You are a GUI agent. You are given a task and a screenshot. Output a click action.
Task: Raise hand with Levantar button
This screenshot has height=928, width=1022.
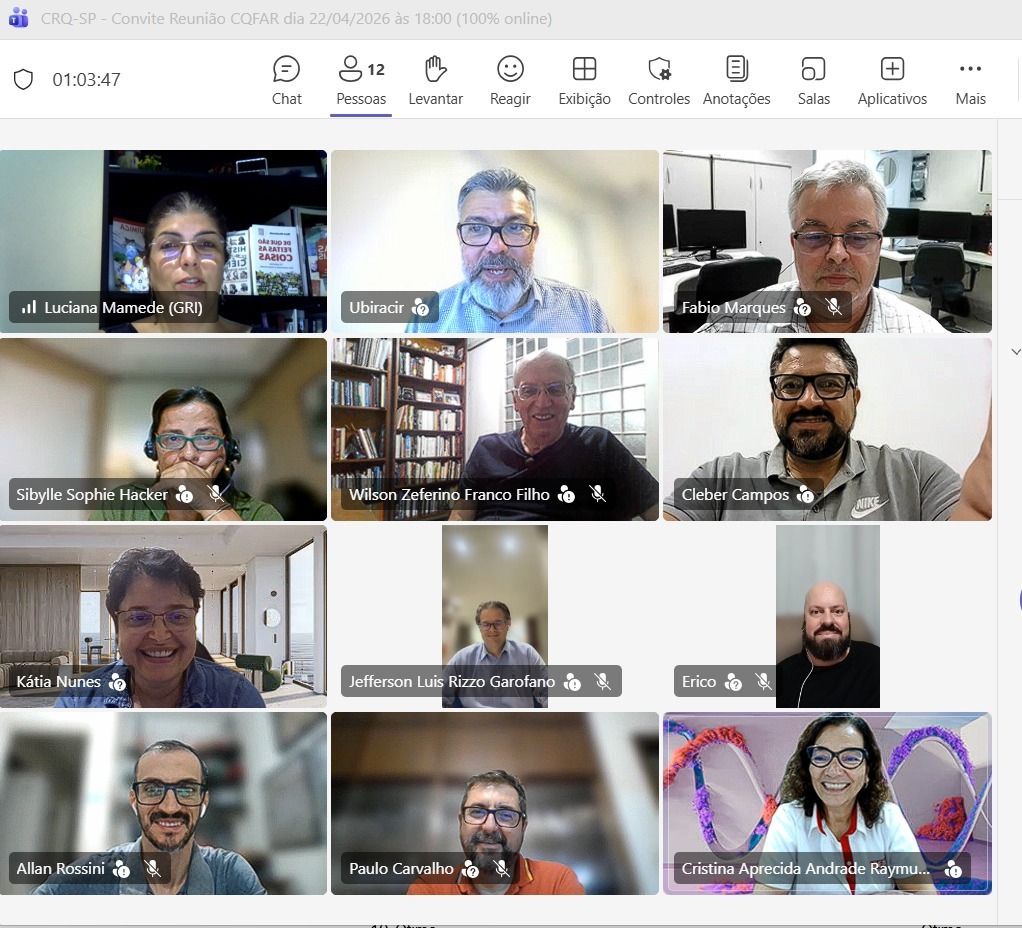(x=435, y=81)
